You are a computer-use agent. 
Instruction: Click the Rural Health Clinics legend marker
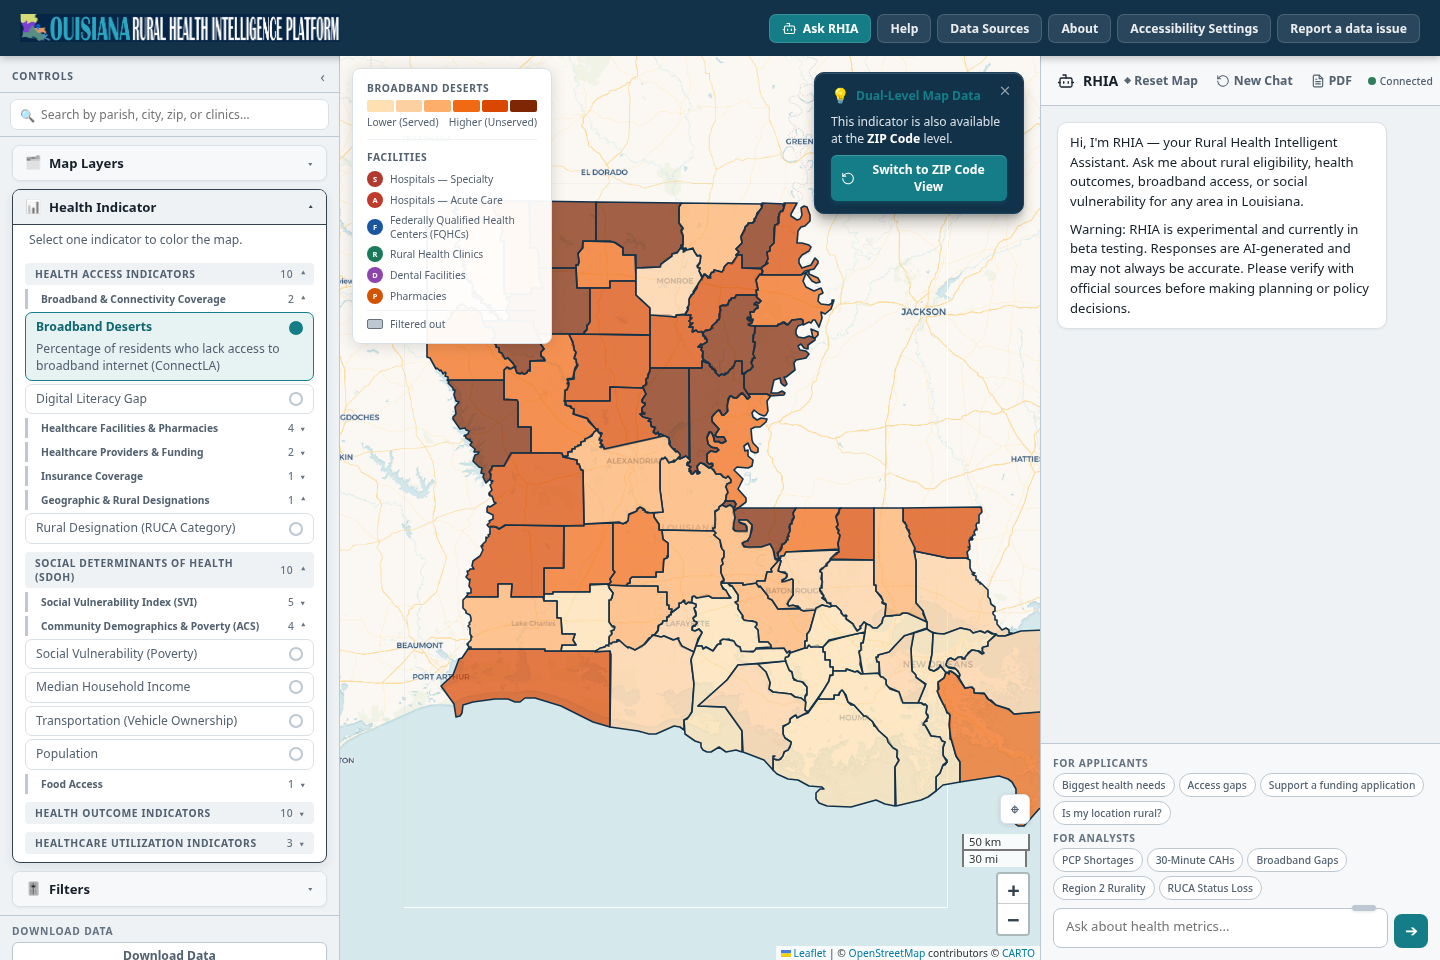tap(375, 254)
